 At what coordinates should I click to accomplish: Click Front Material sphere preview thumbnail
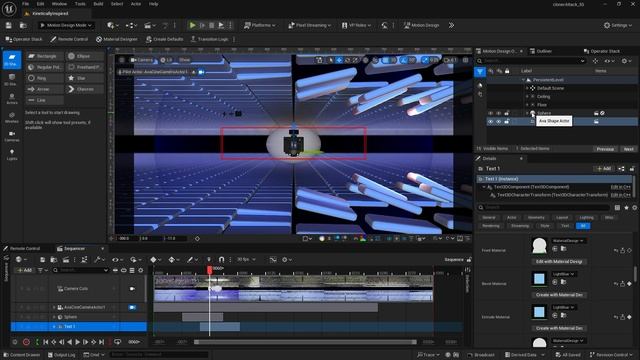(x=539, y=245)
